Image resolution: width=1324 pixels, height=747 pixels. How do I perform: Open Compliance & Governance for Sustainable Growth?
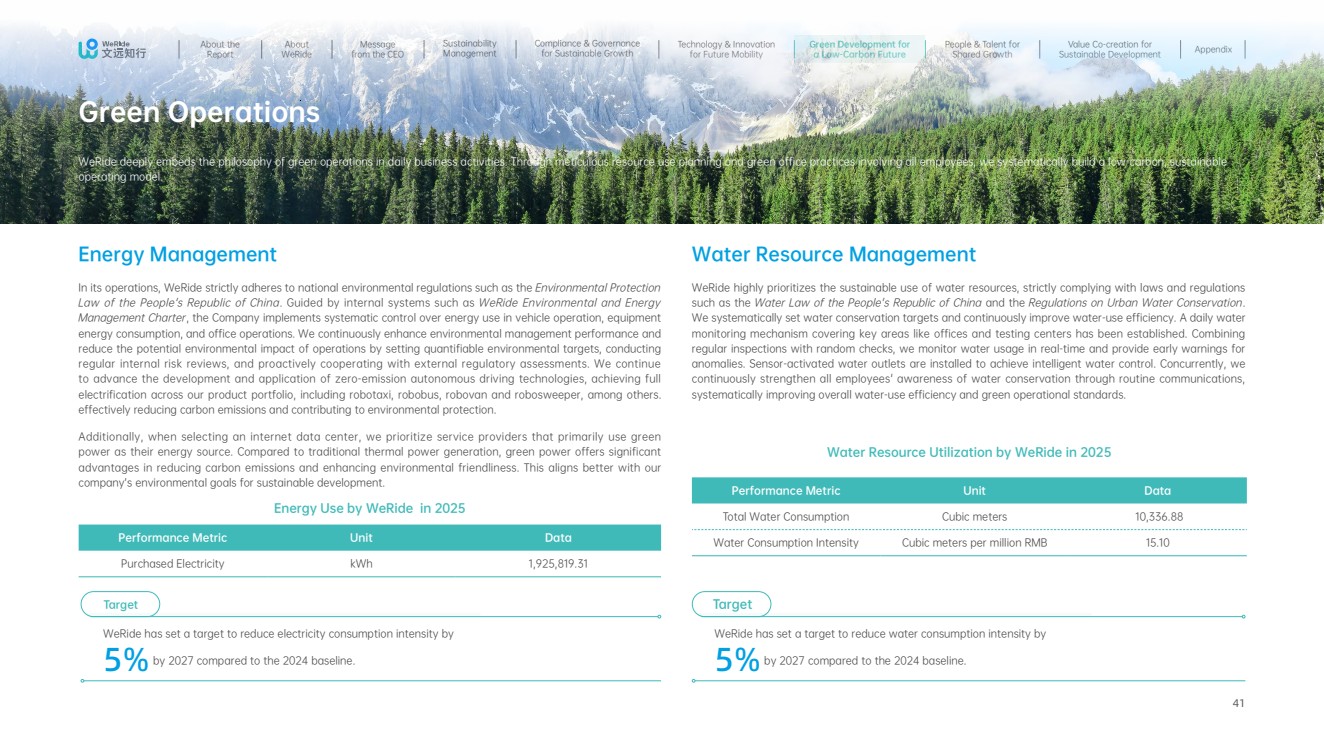(587, 49)
